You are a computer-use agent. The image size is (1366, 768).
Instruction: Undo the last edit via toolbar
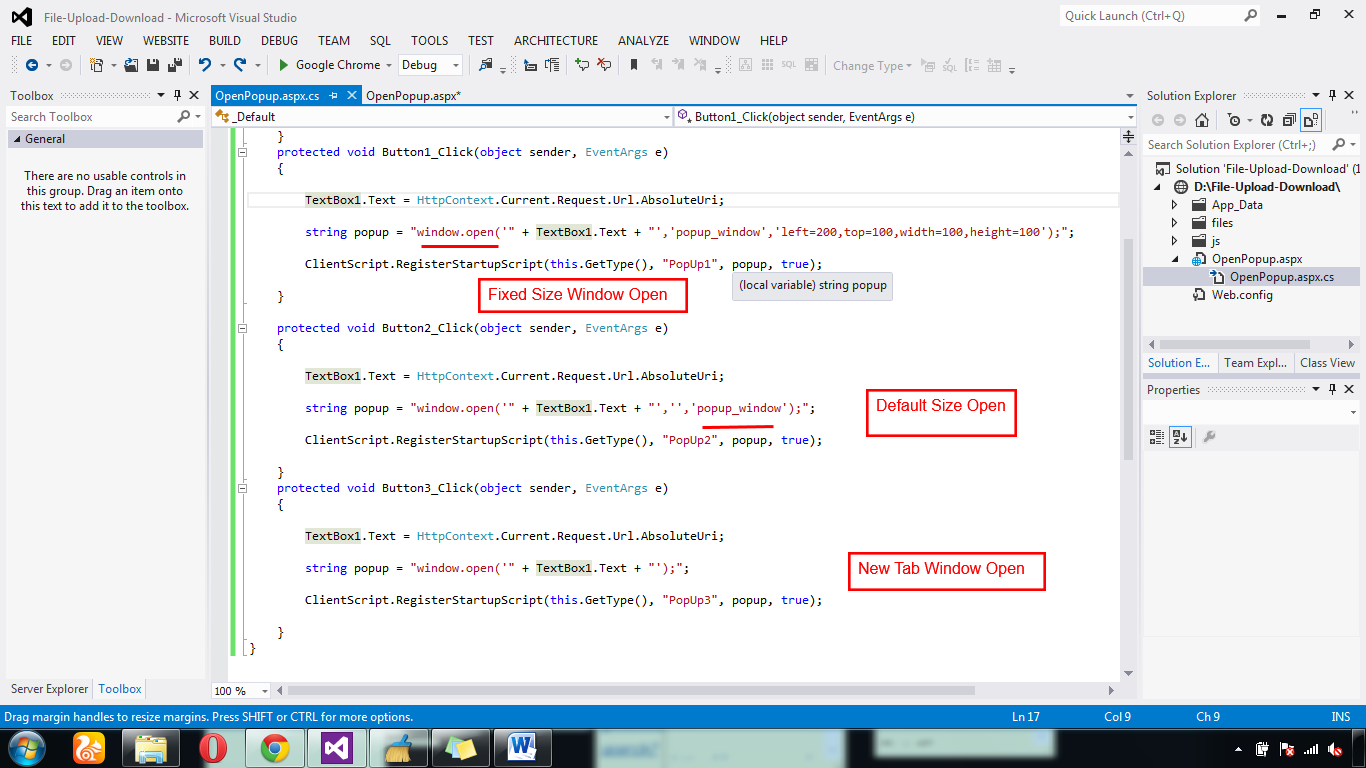click(x=205, y=65)
